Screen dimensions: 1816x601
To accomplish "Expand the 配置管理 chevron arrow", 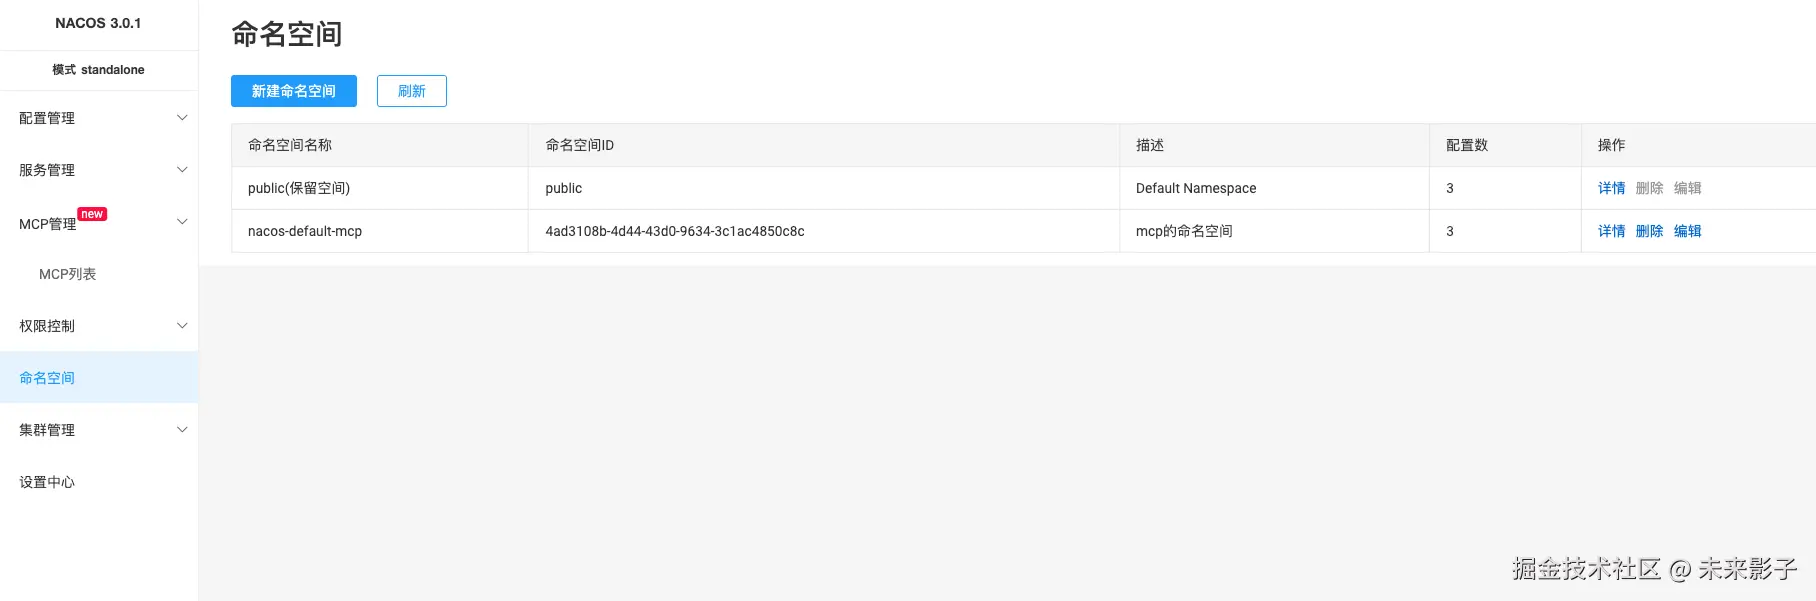I will click(x=182, y=118).
